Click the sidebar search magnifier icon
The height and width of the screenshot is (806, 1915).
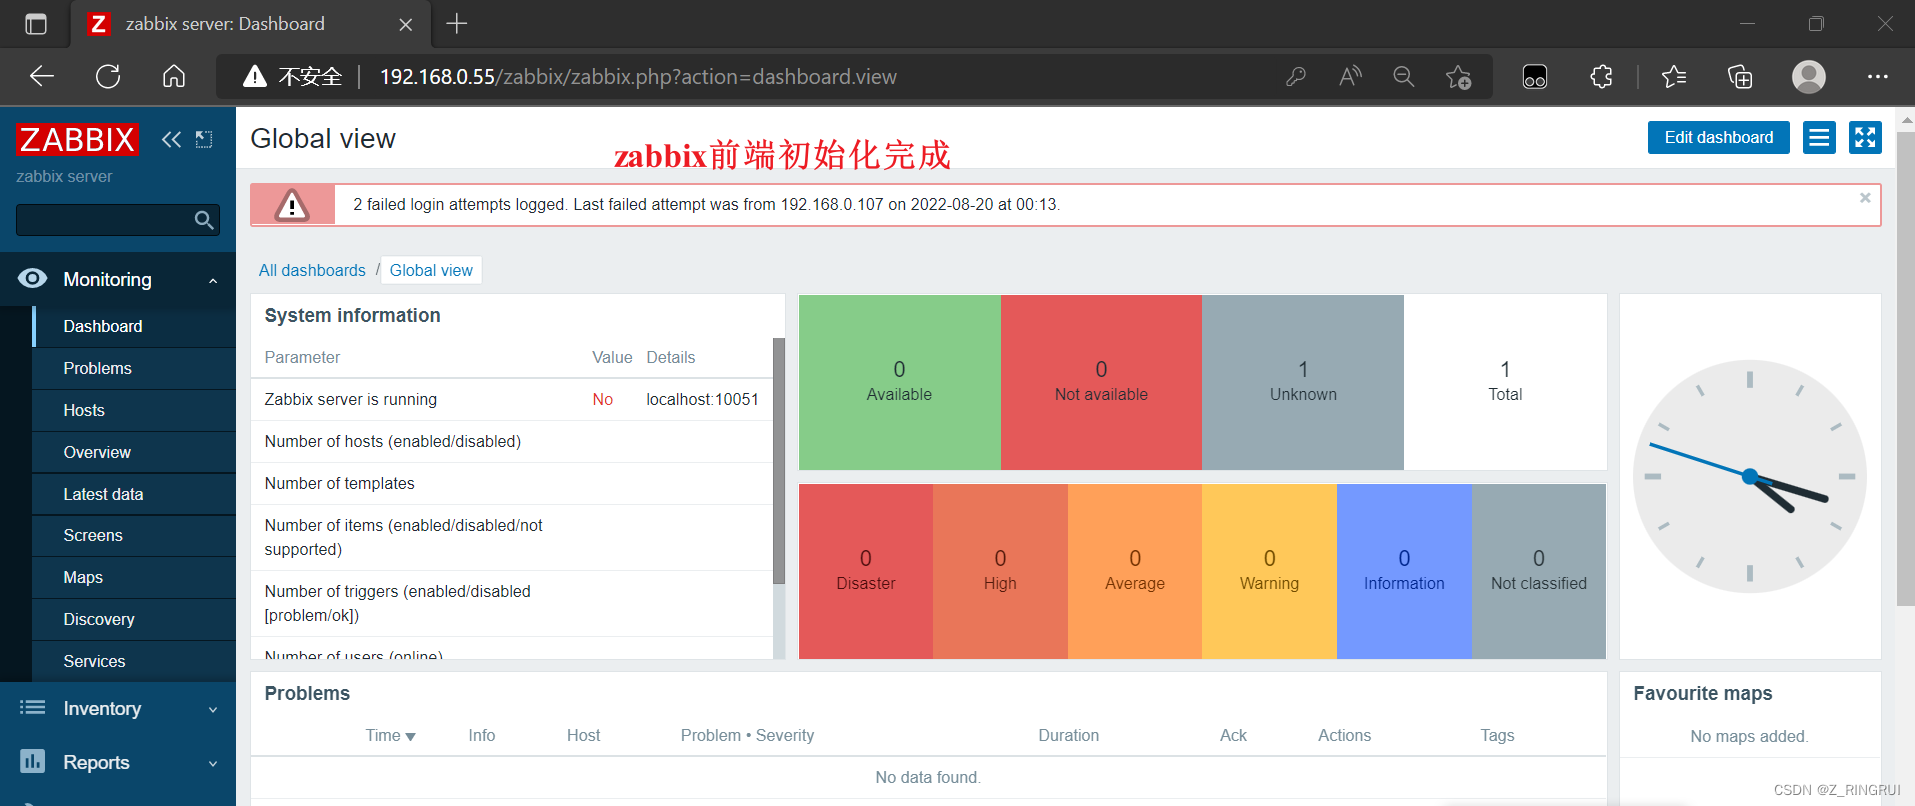[x=204, y=220]
